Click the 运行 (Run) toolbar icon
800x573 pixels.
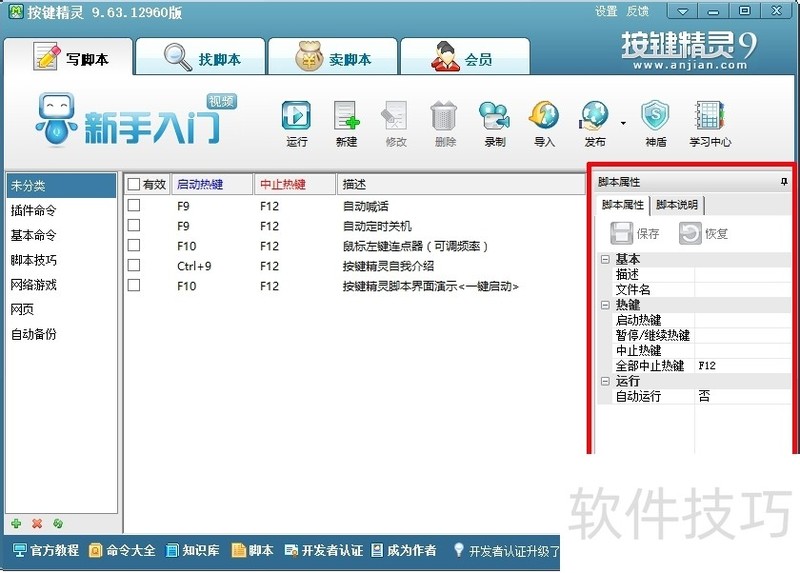click(x=296, y=123)
